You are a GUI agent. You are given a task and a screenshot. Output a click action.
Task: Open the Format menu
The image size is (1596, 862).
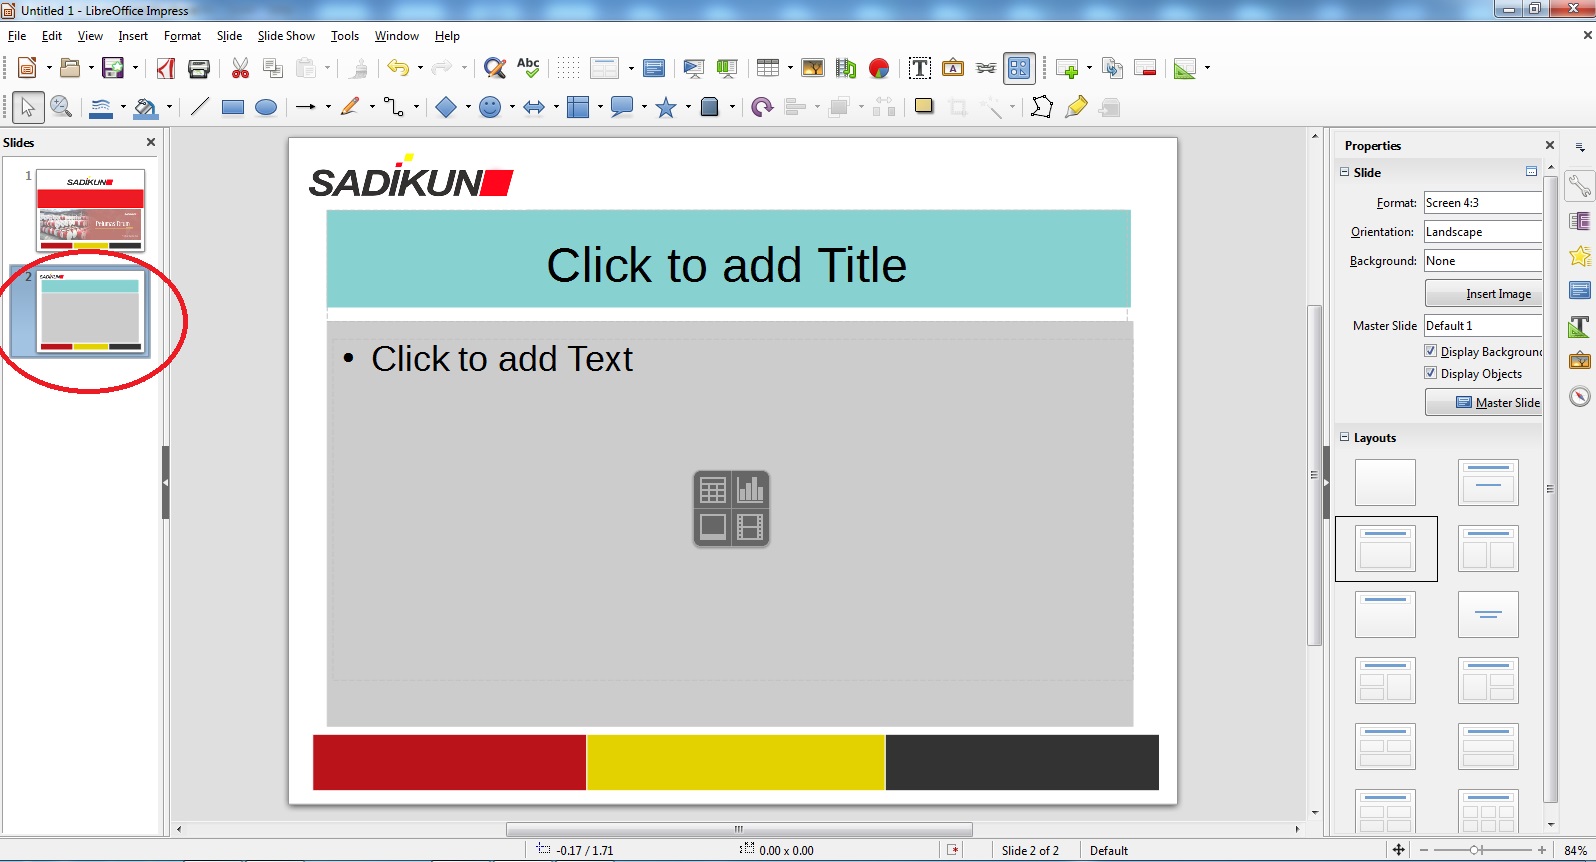tap(182, 36)
